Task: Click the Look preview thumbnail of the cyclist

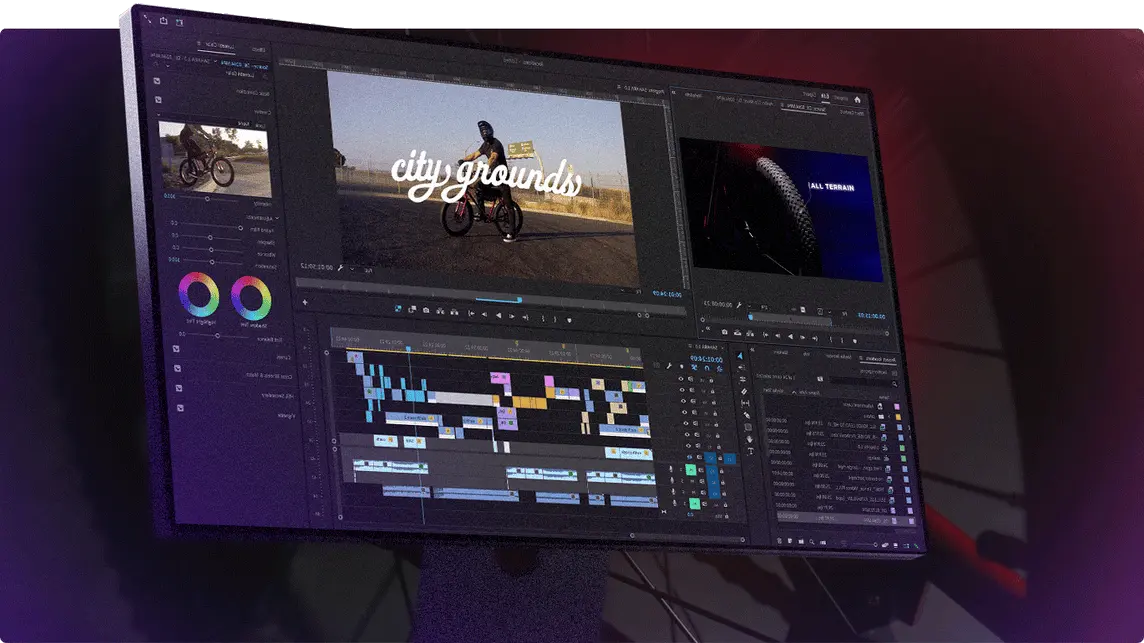Action: click(x=213, y=157)
